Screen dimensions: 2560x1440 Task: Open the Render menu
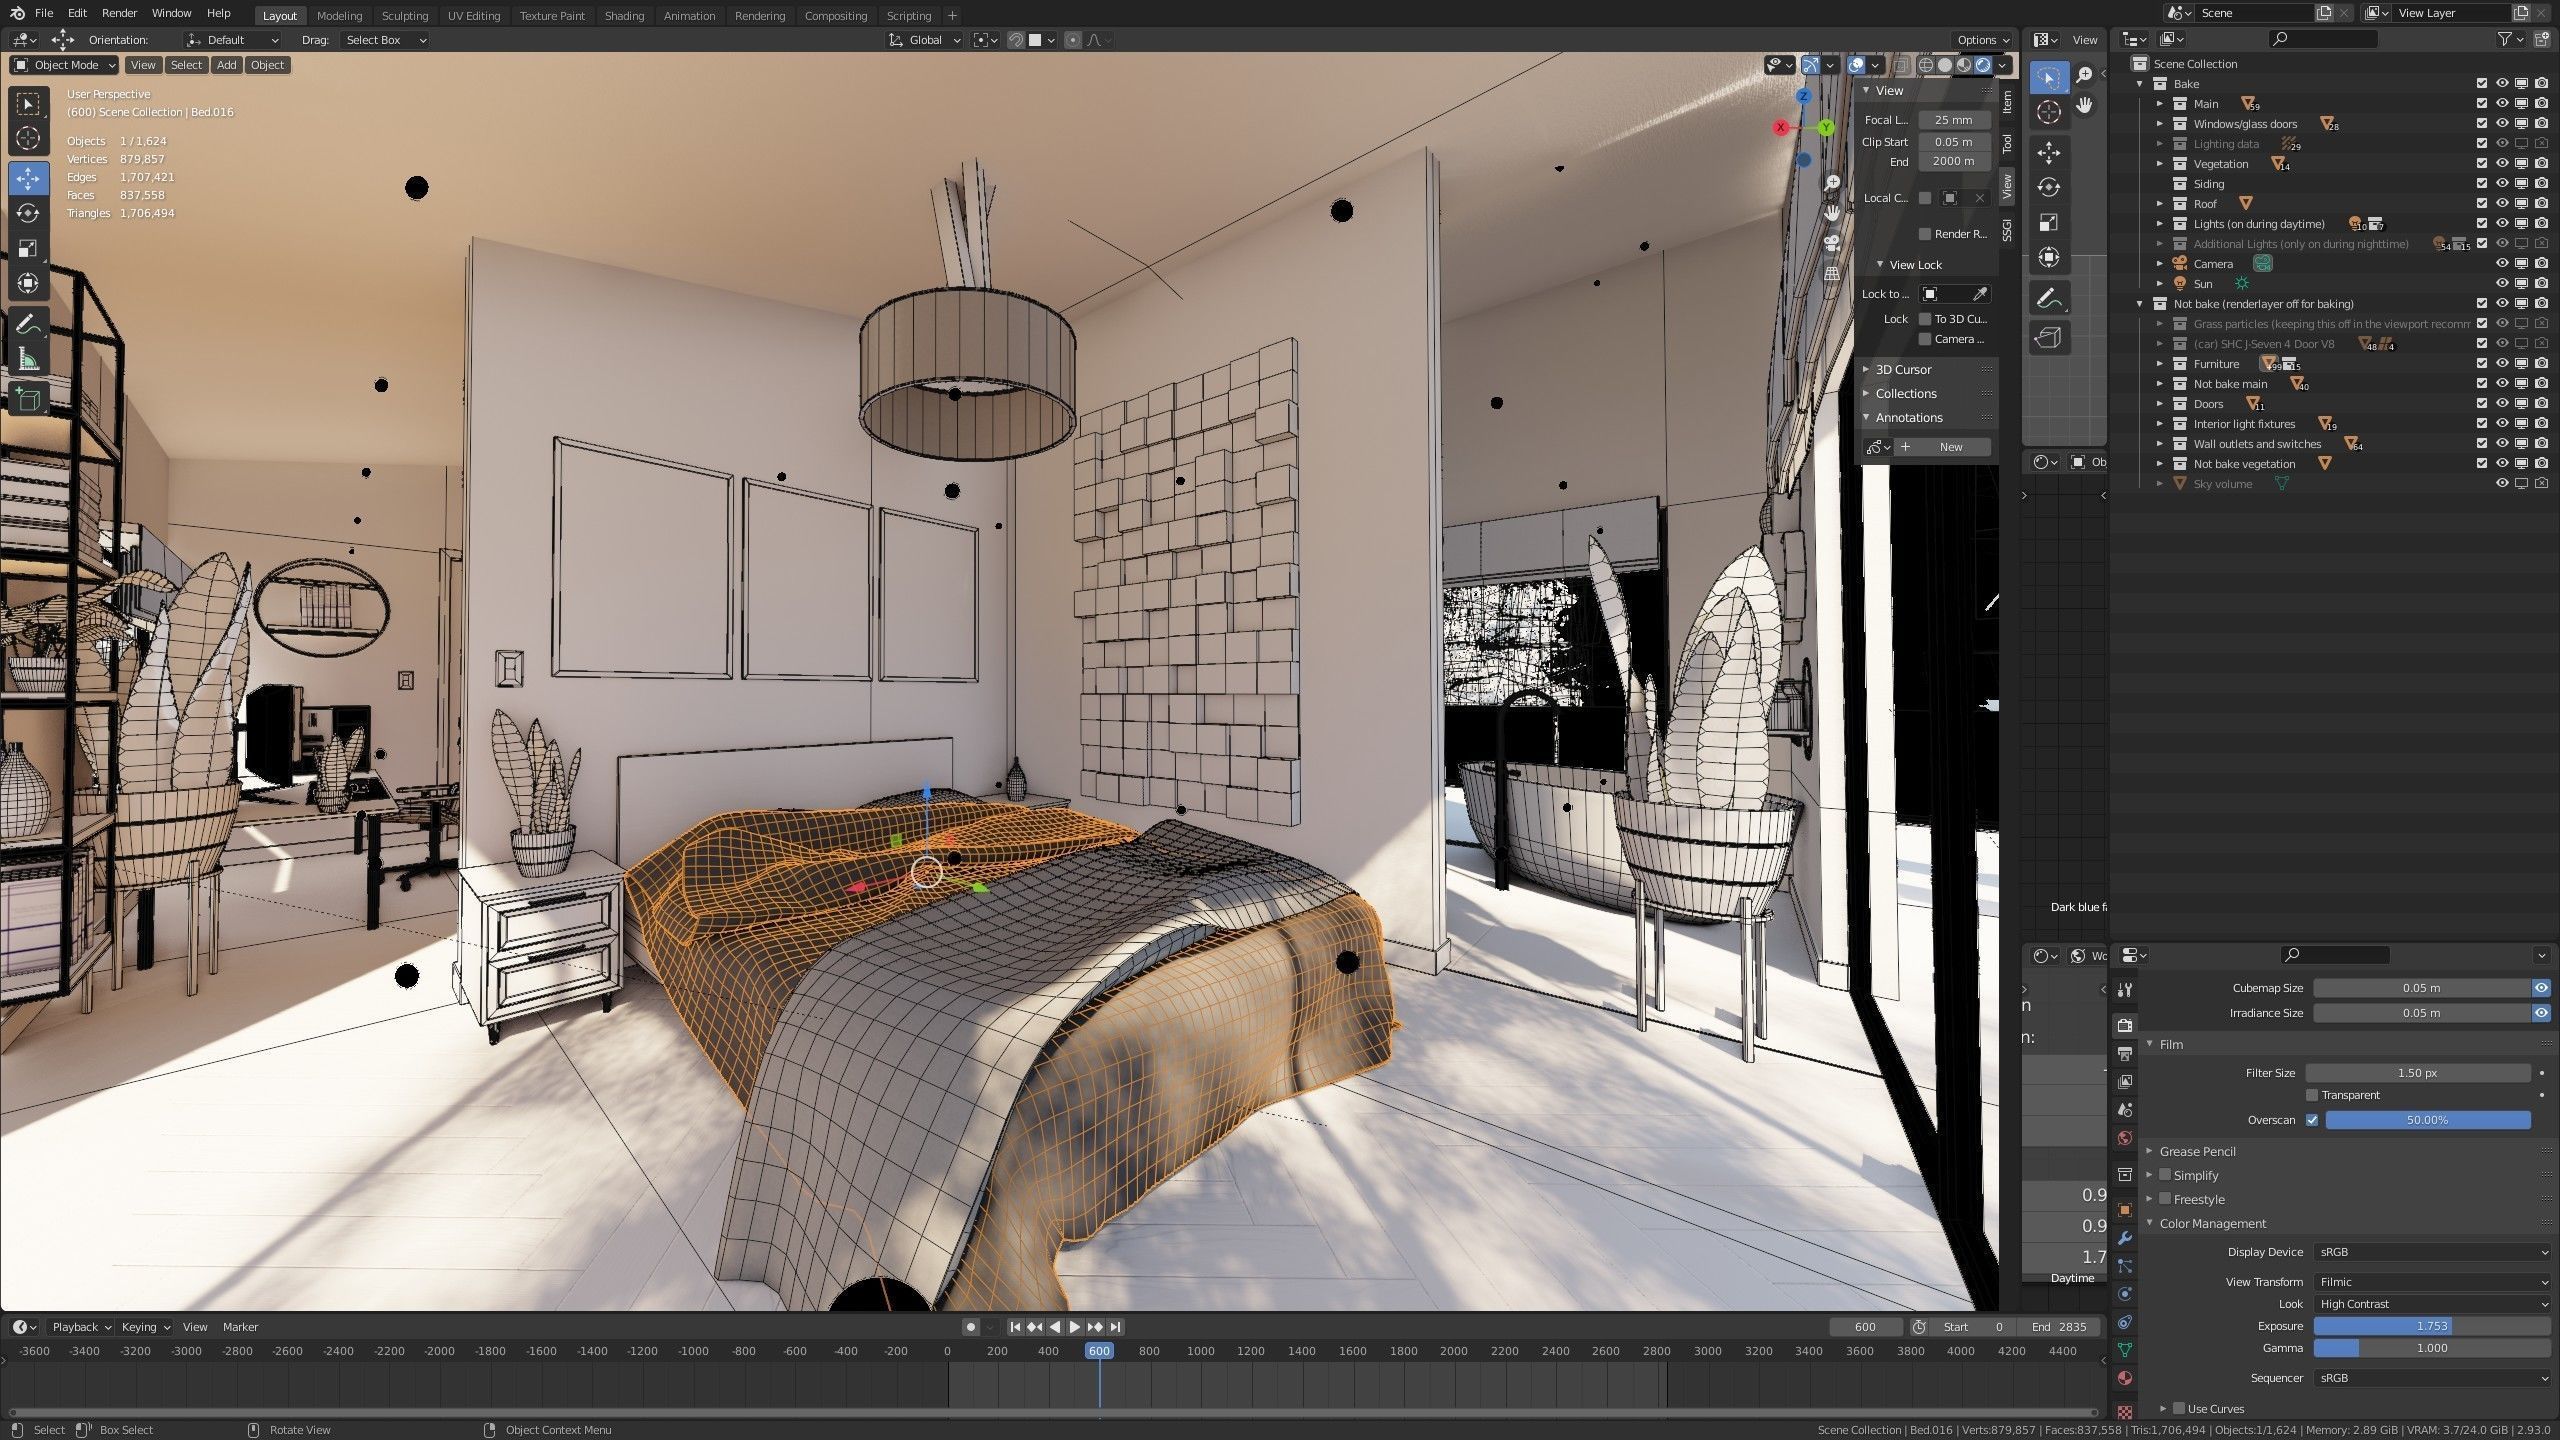[119, 13]
